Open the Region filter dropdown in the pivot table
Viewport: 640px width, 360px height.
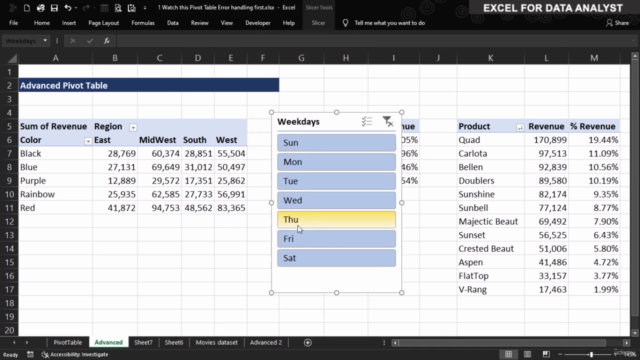(x=133, y=127)
